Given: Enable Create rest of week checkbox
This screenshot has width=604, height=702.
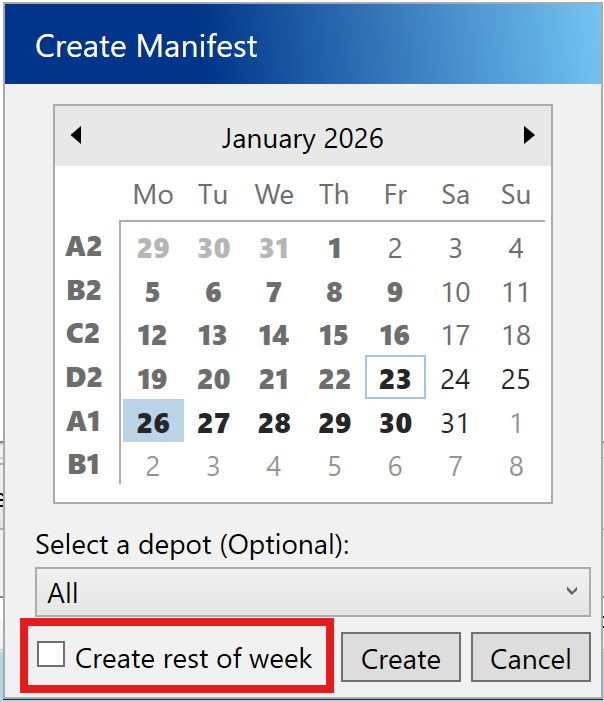Looking at the screenshot, I should [52, 656].
